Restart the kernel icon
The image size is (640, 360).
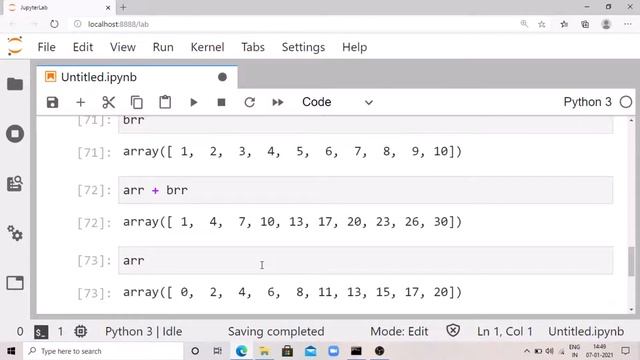pos(249,102)
